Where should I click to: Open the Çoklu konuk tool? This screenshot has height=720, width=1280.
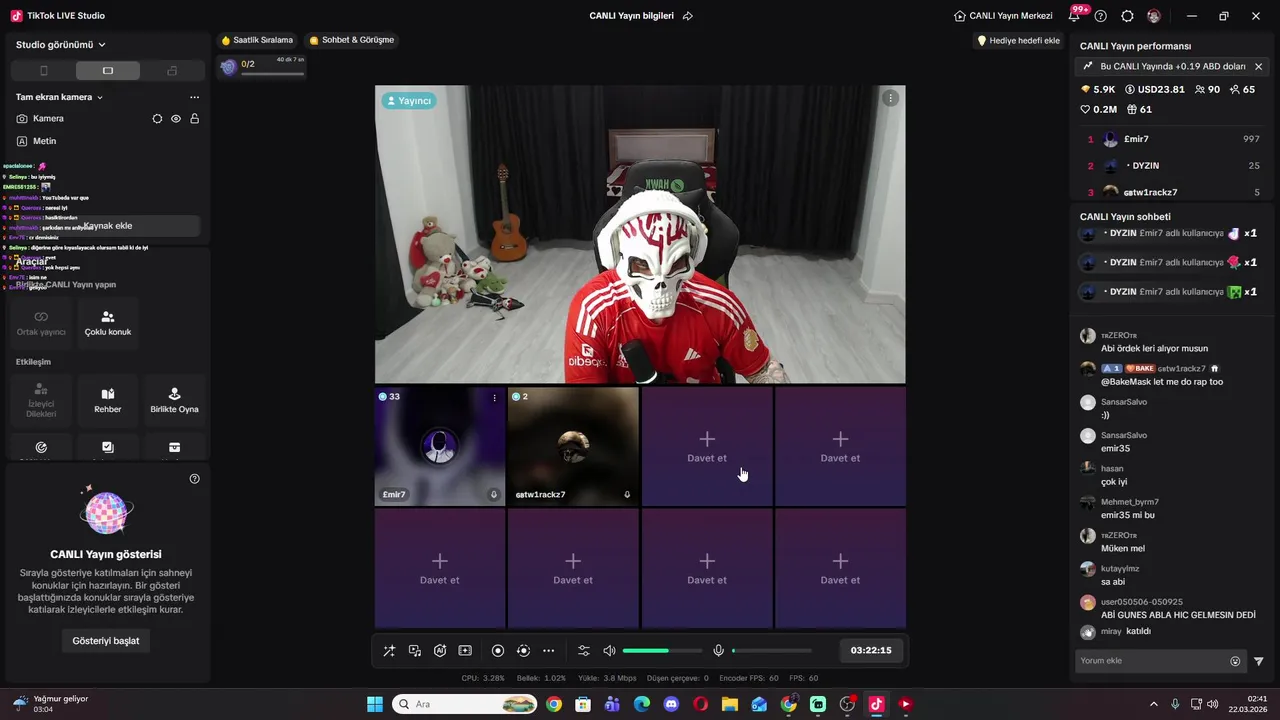[108, 323]
